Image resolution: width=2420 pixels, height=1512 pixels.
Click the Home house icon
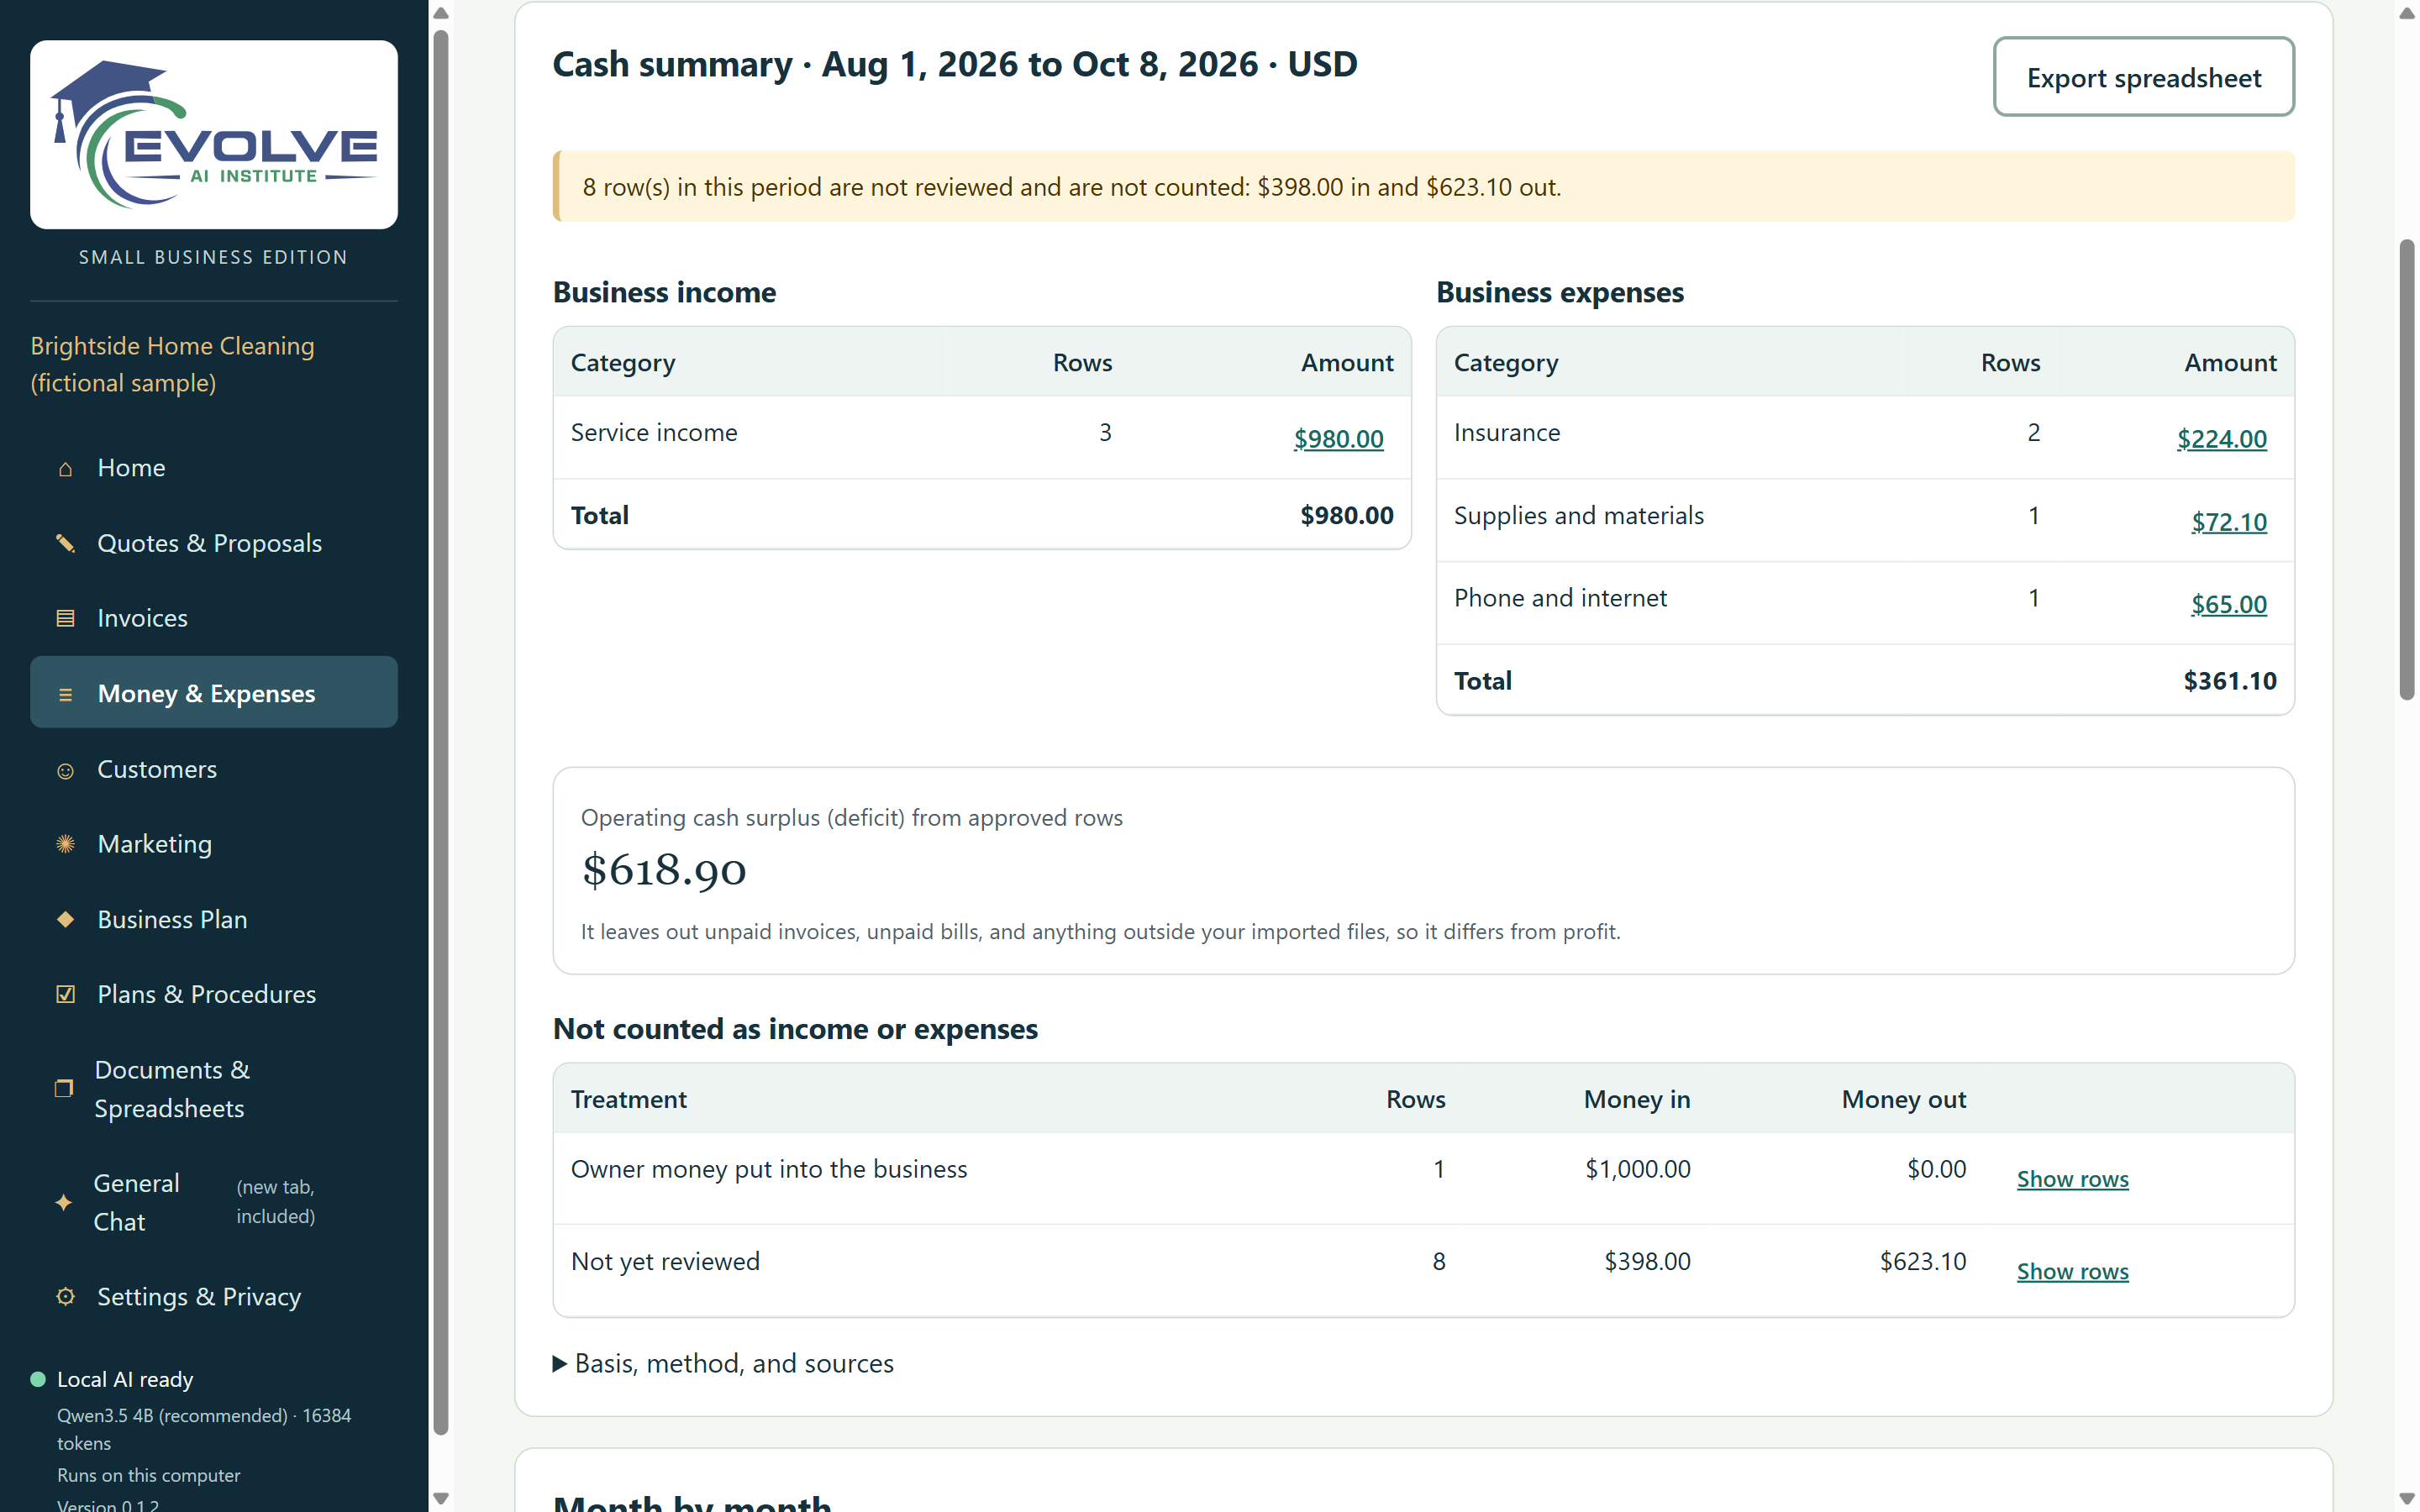(x=65, y=469)
